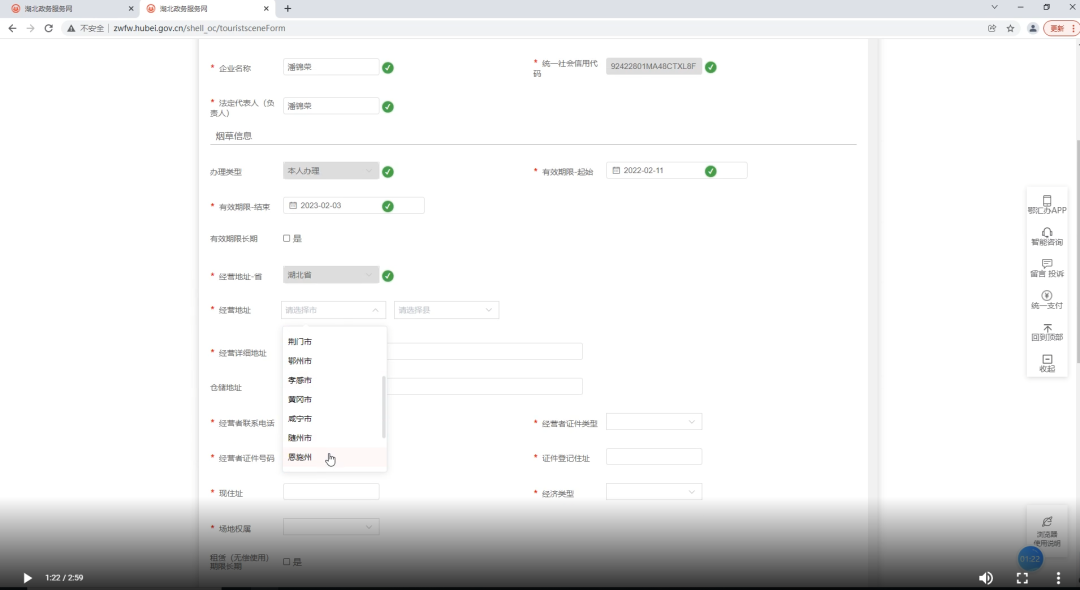The image size is (1080, 590).
Task: Open a new browser tab
Action: (x=288, y=8)
